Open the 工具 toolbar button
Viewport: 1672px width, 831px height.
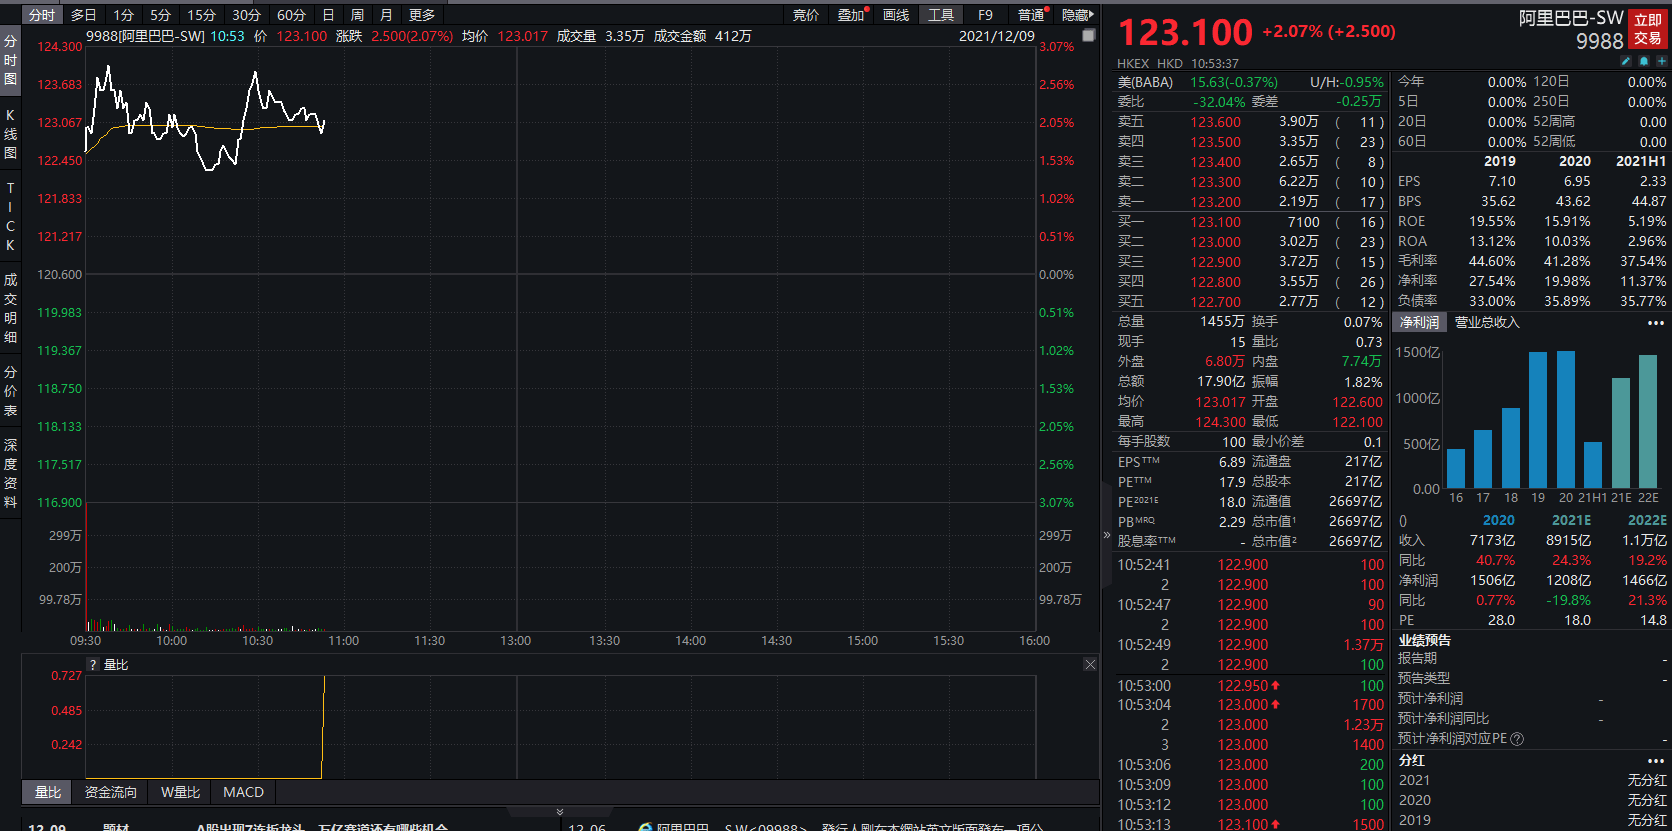(941, 15)
